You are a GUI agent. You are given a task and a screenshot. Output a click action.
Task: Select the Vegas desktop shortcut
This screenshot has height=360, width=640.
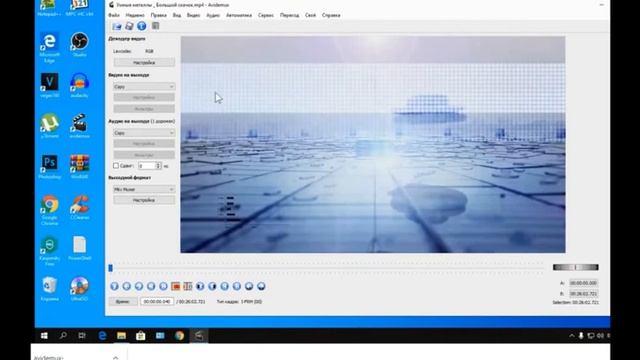tap(49, 85)
